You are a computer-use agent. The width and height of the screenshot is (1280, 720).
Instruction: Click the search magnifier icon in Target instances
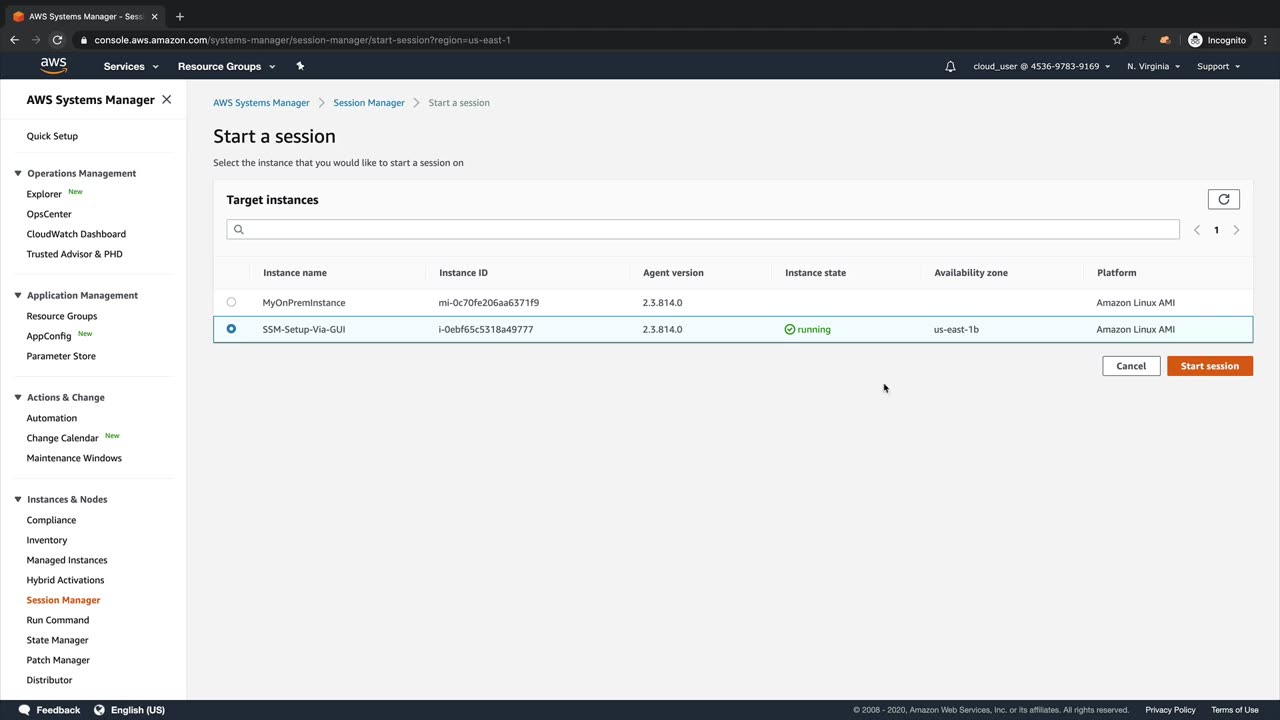238,230
